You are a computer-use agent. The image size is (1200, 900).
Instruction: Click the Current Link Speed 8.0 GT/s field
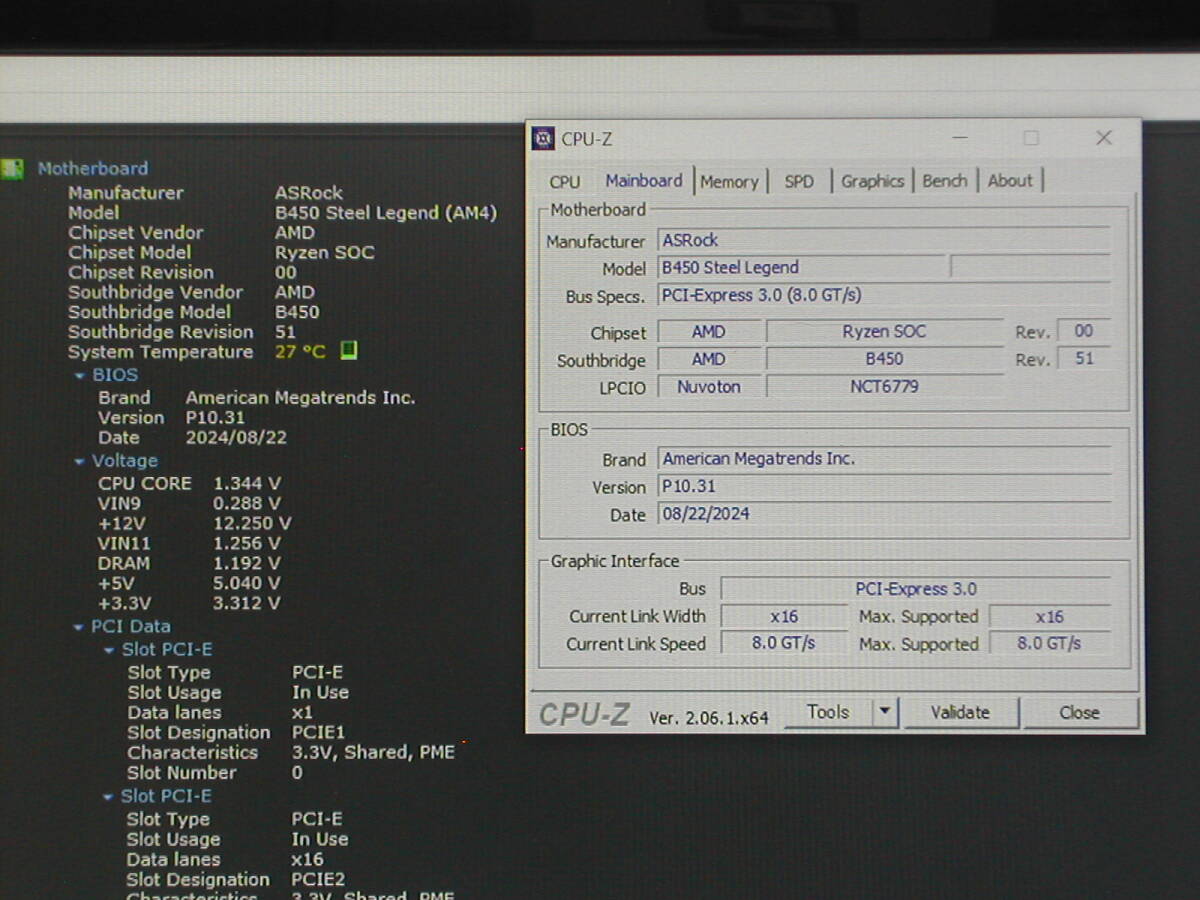[x=784, y=644]
